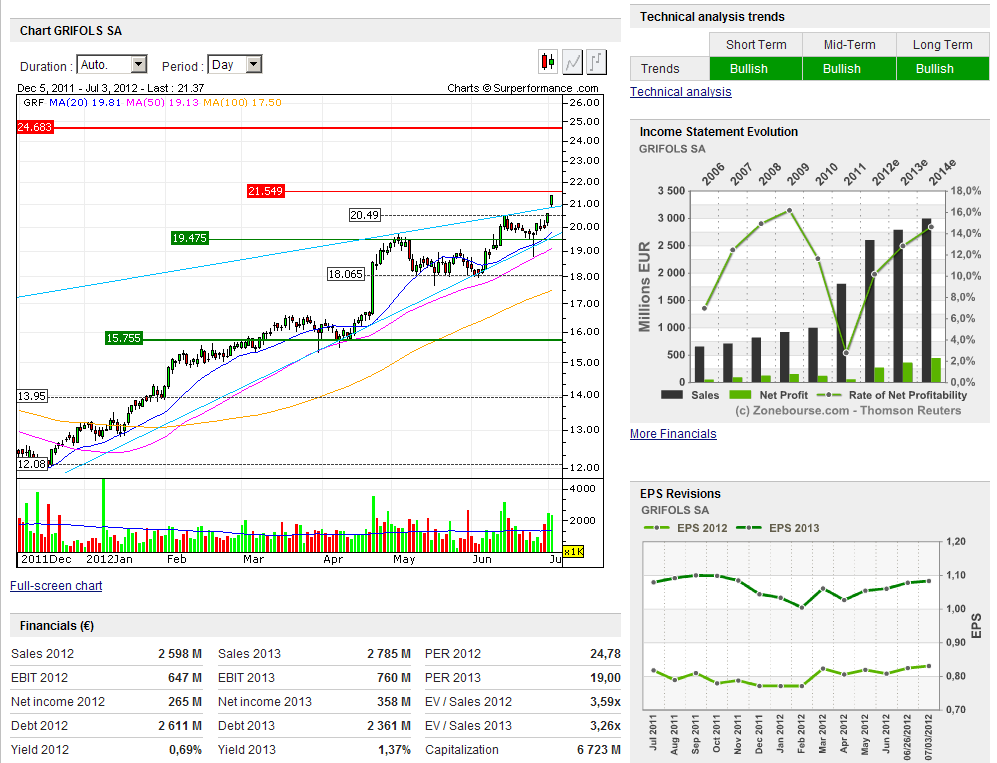Click the EBIT 2012 value 647 M

(x=184, y=678)
